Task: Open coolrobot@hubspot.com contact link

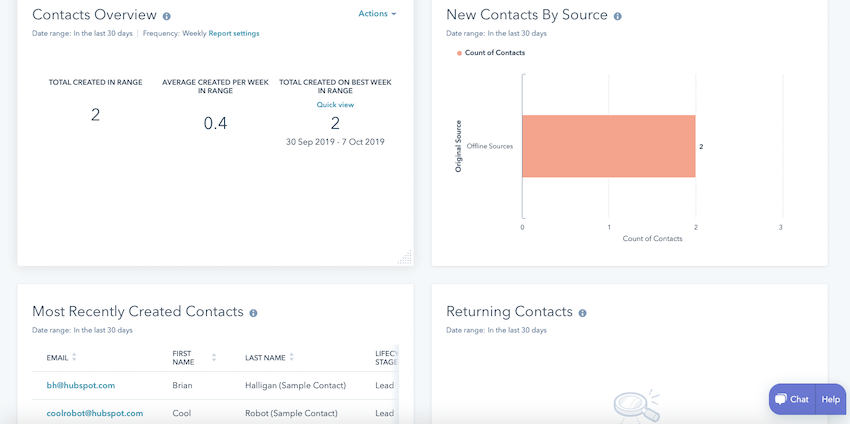Action: [95, 413]
